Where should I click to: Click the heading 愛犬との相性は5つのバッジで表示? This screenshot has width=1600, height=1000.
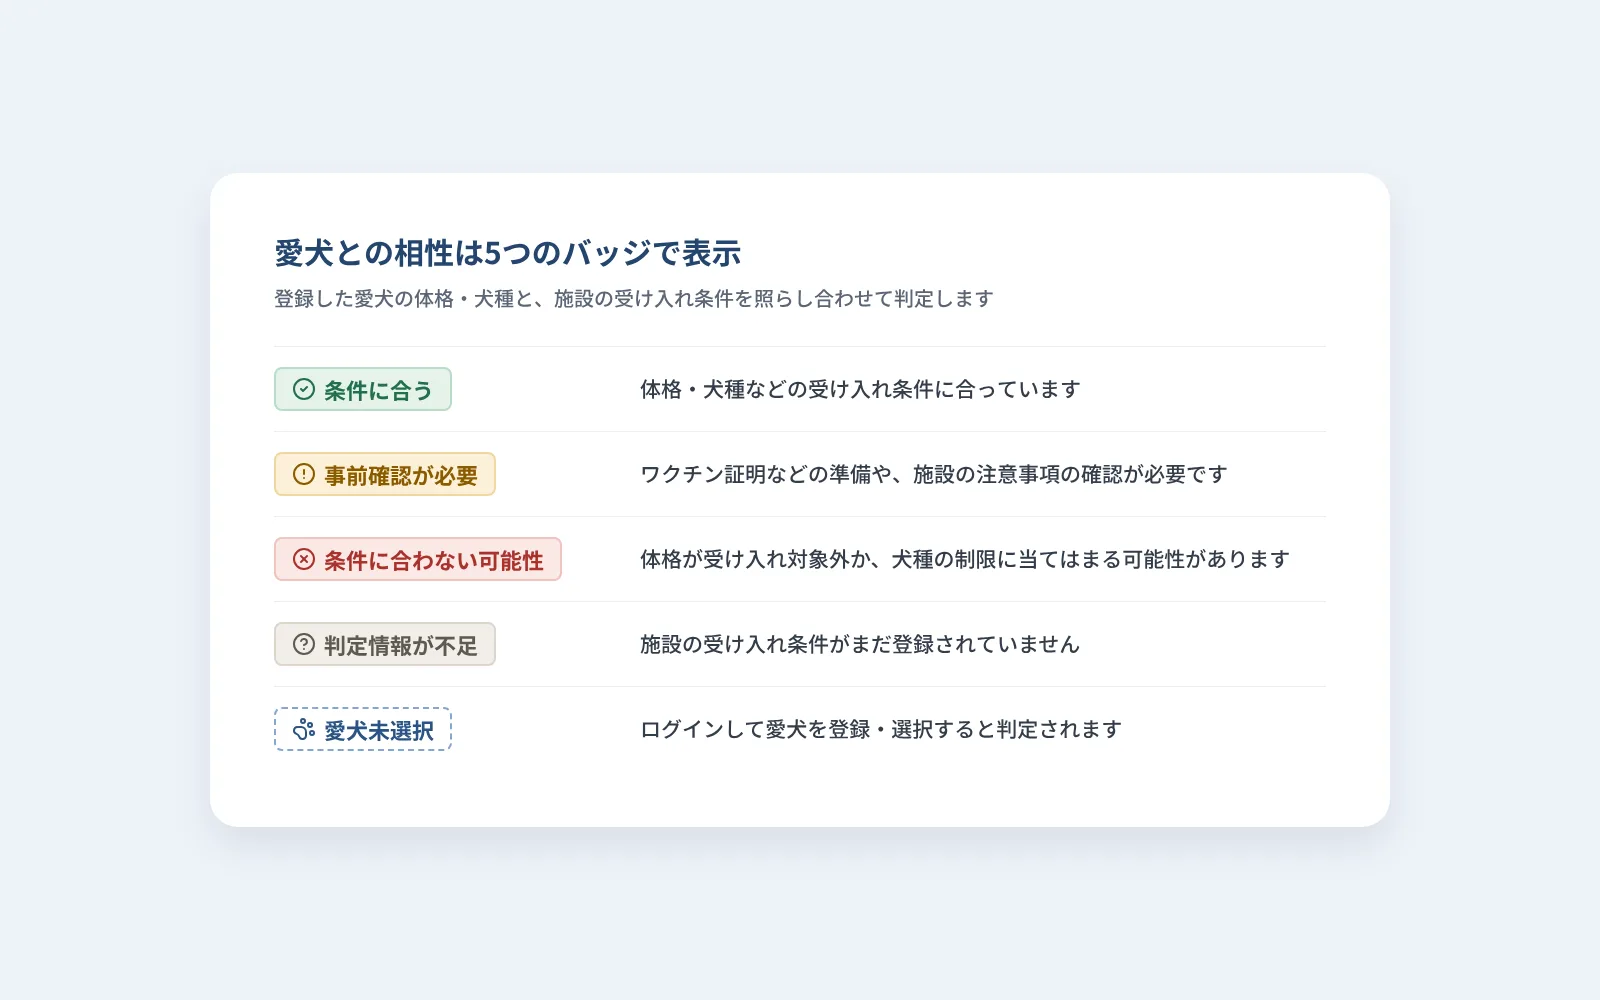508,253
